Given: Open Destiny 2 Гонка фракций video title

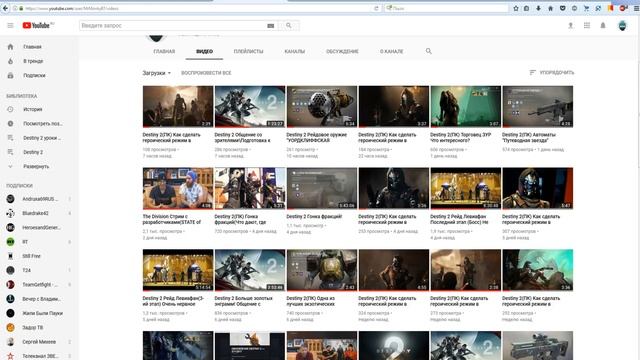Looking at the screenshot, I should (x=314, y=216).
